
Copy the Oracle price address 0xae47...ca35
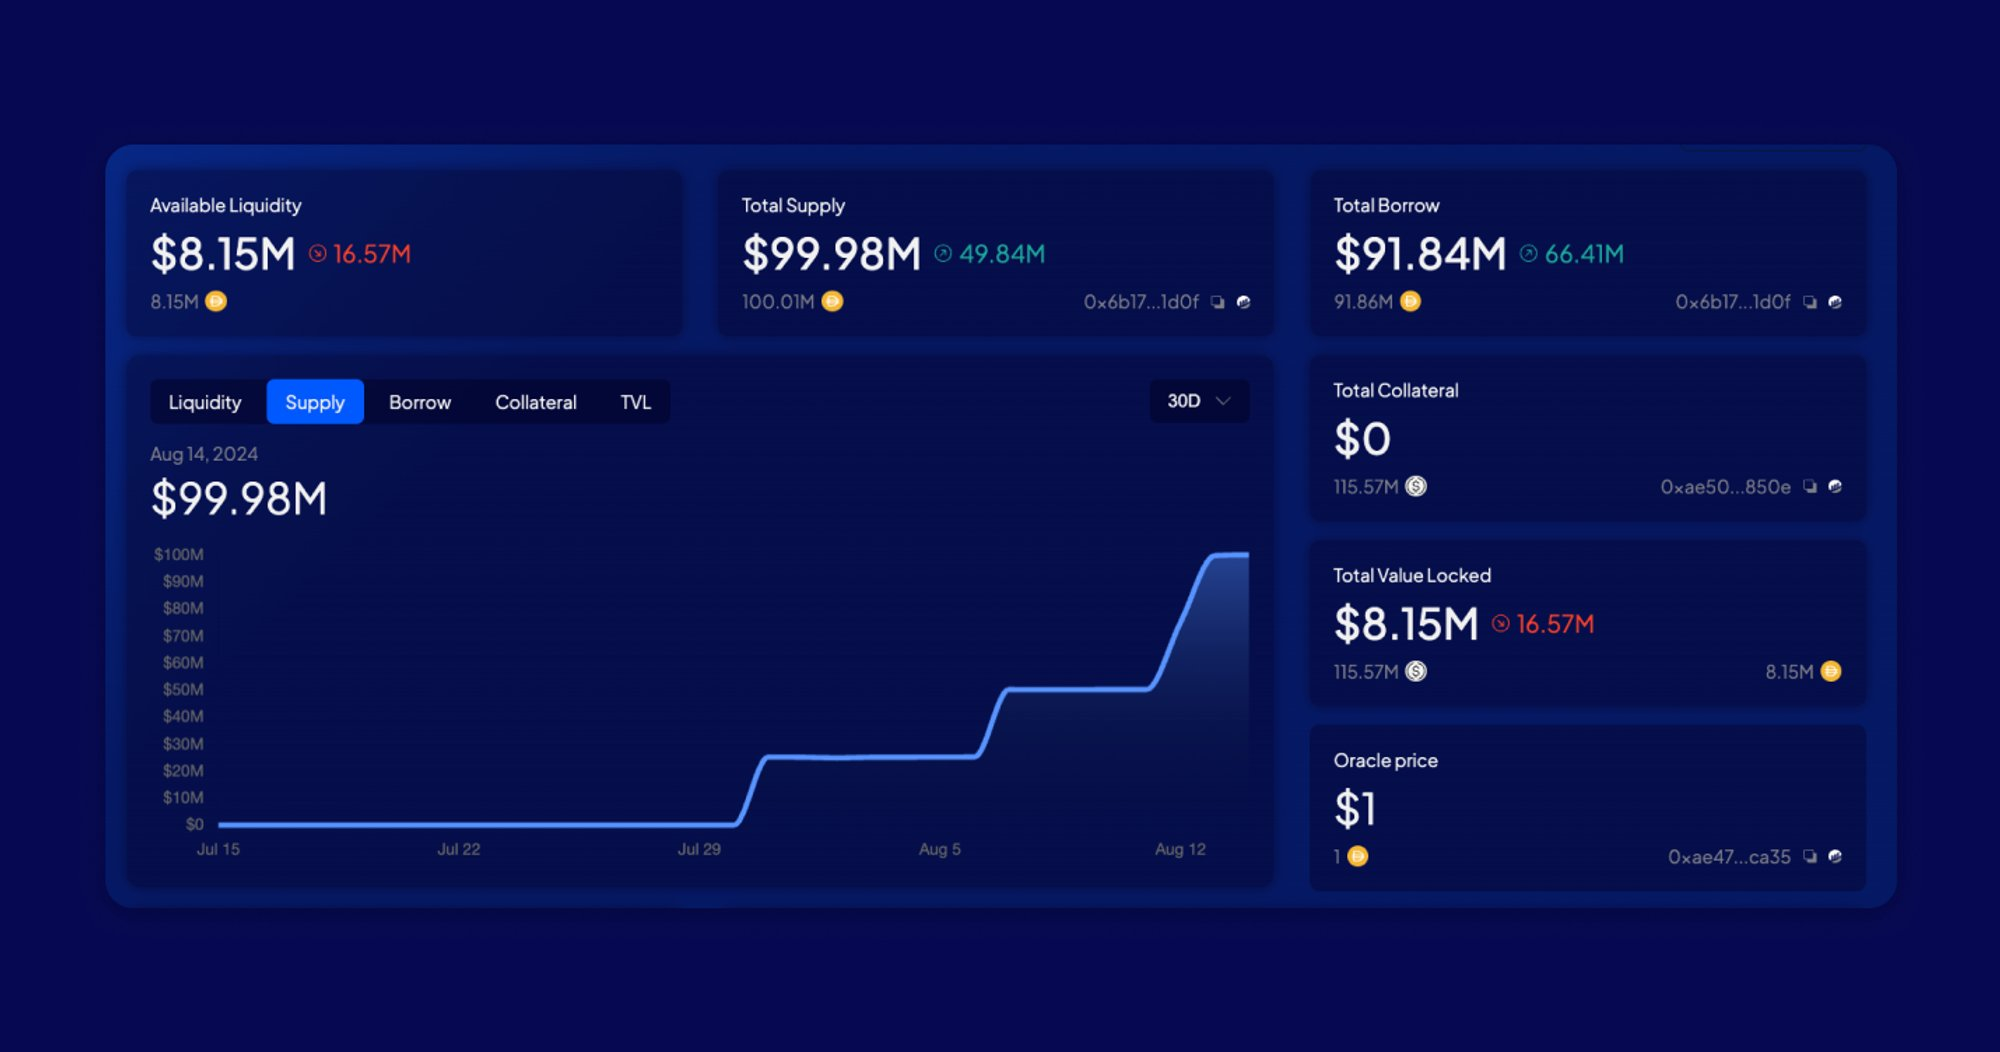click(1809, 857)
